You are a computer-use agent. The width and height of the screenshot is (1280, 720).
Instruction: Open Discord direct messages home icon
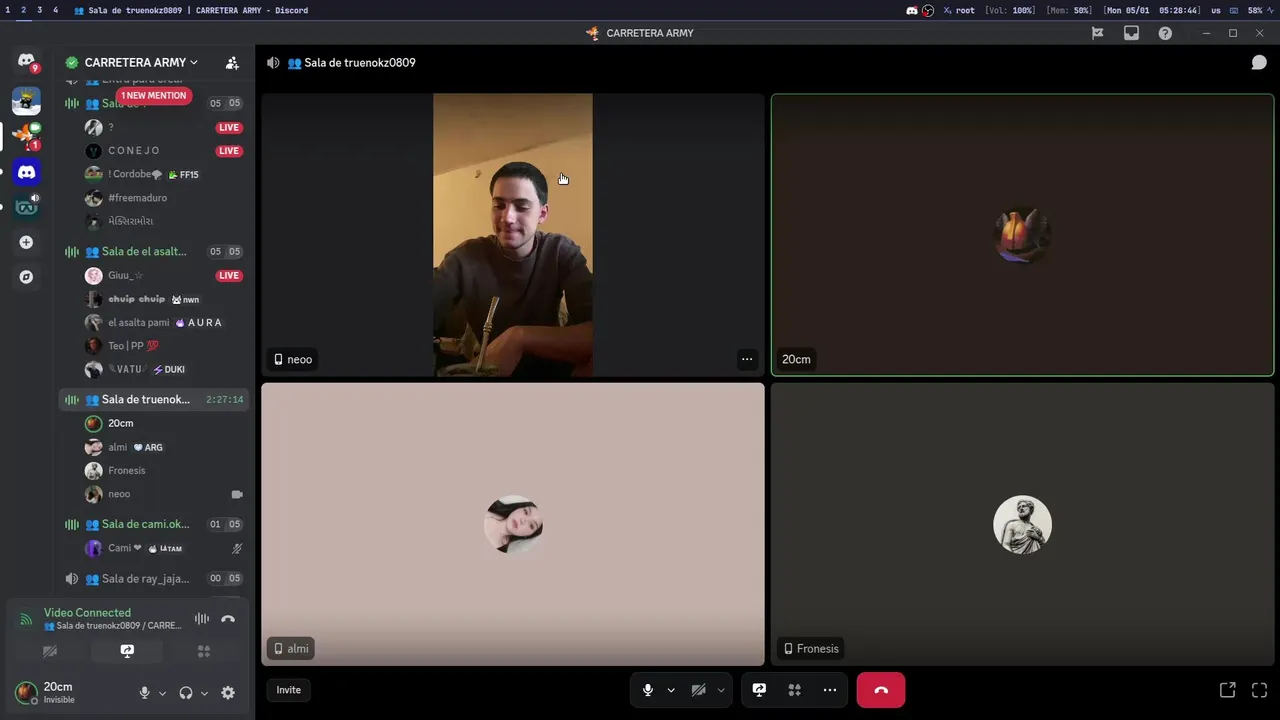pyautogui.click(x=26, y=61)
